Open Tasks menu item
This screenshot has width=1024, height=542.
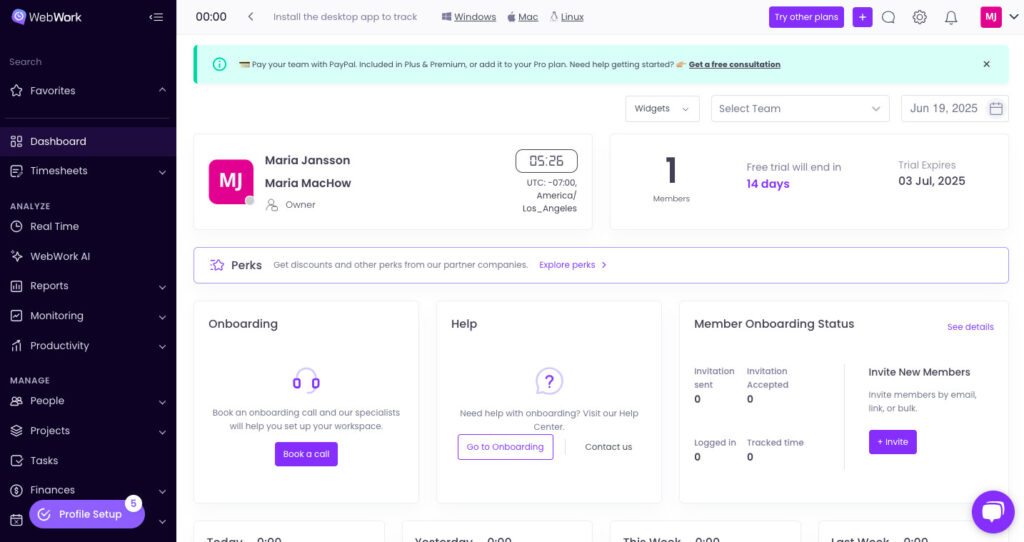(88, 461)
